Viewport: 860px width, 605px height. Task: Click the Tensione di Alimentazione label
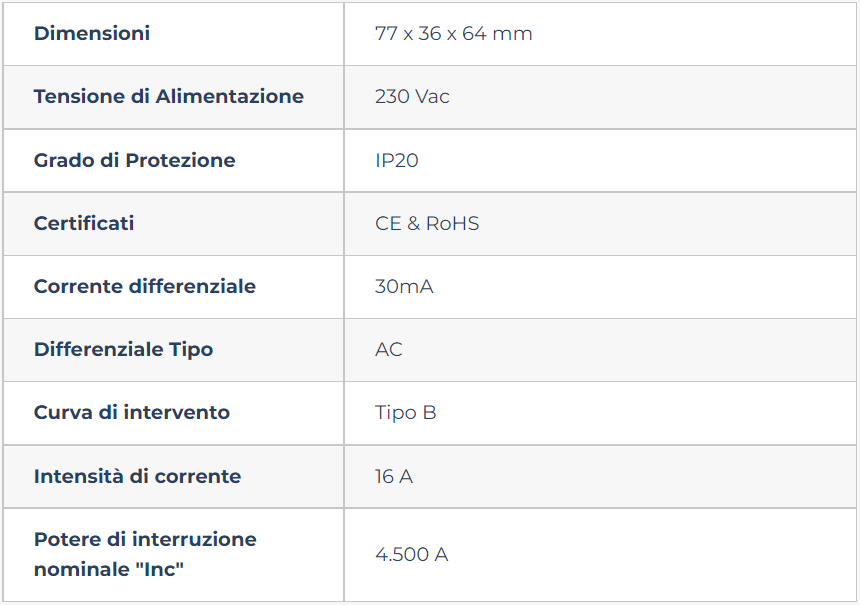(168, 97)
